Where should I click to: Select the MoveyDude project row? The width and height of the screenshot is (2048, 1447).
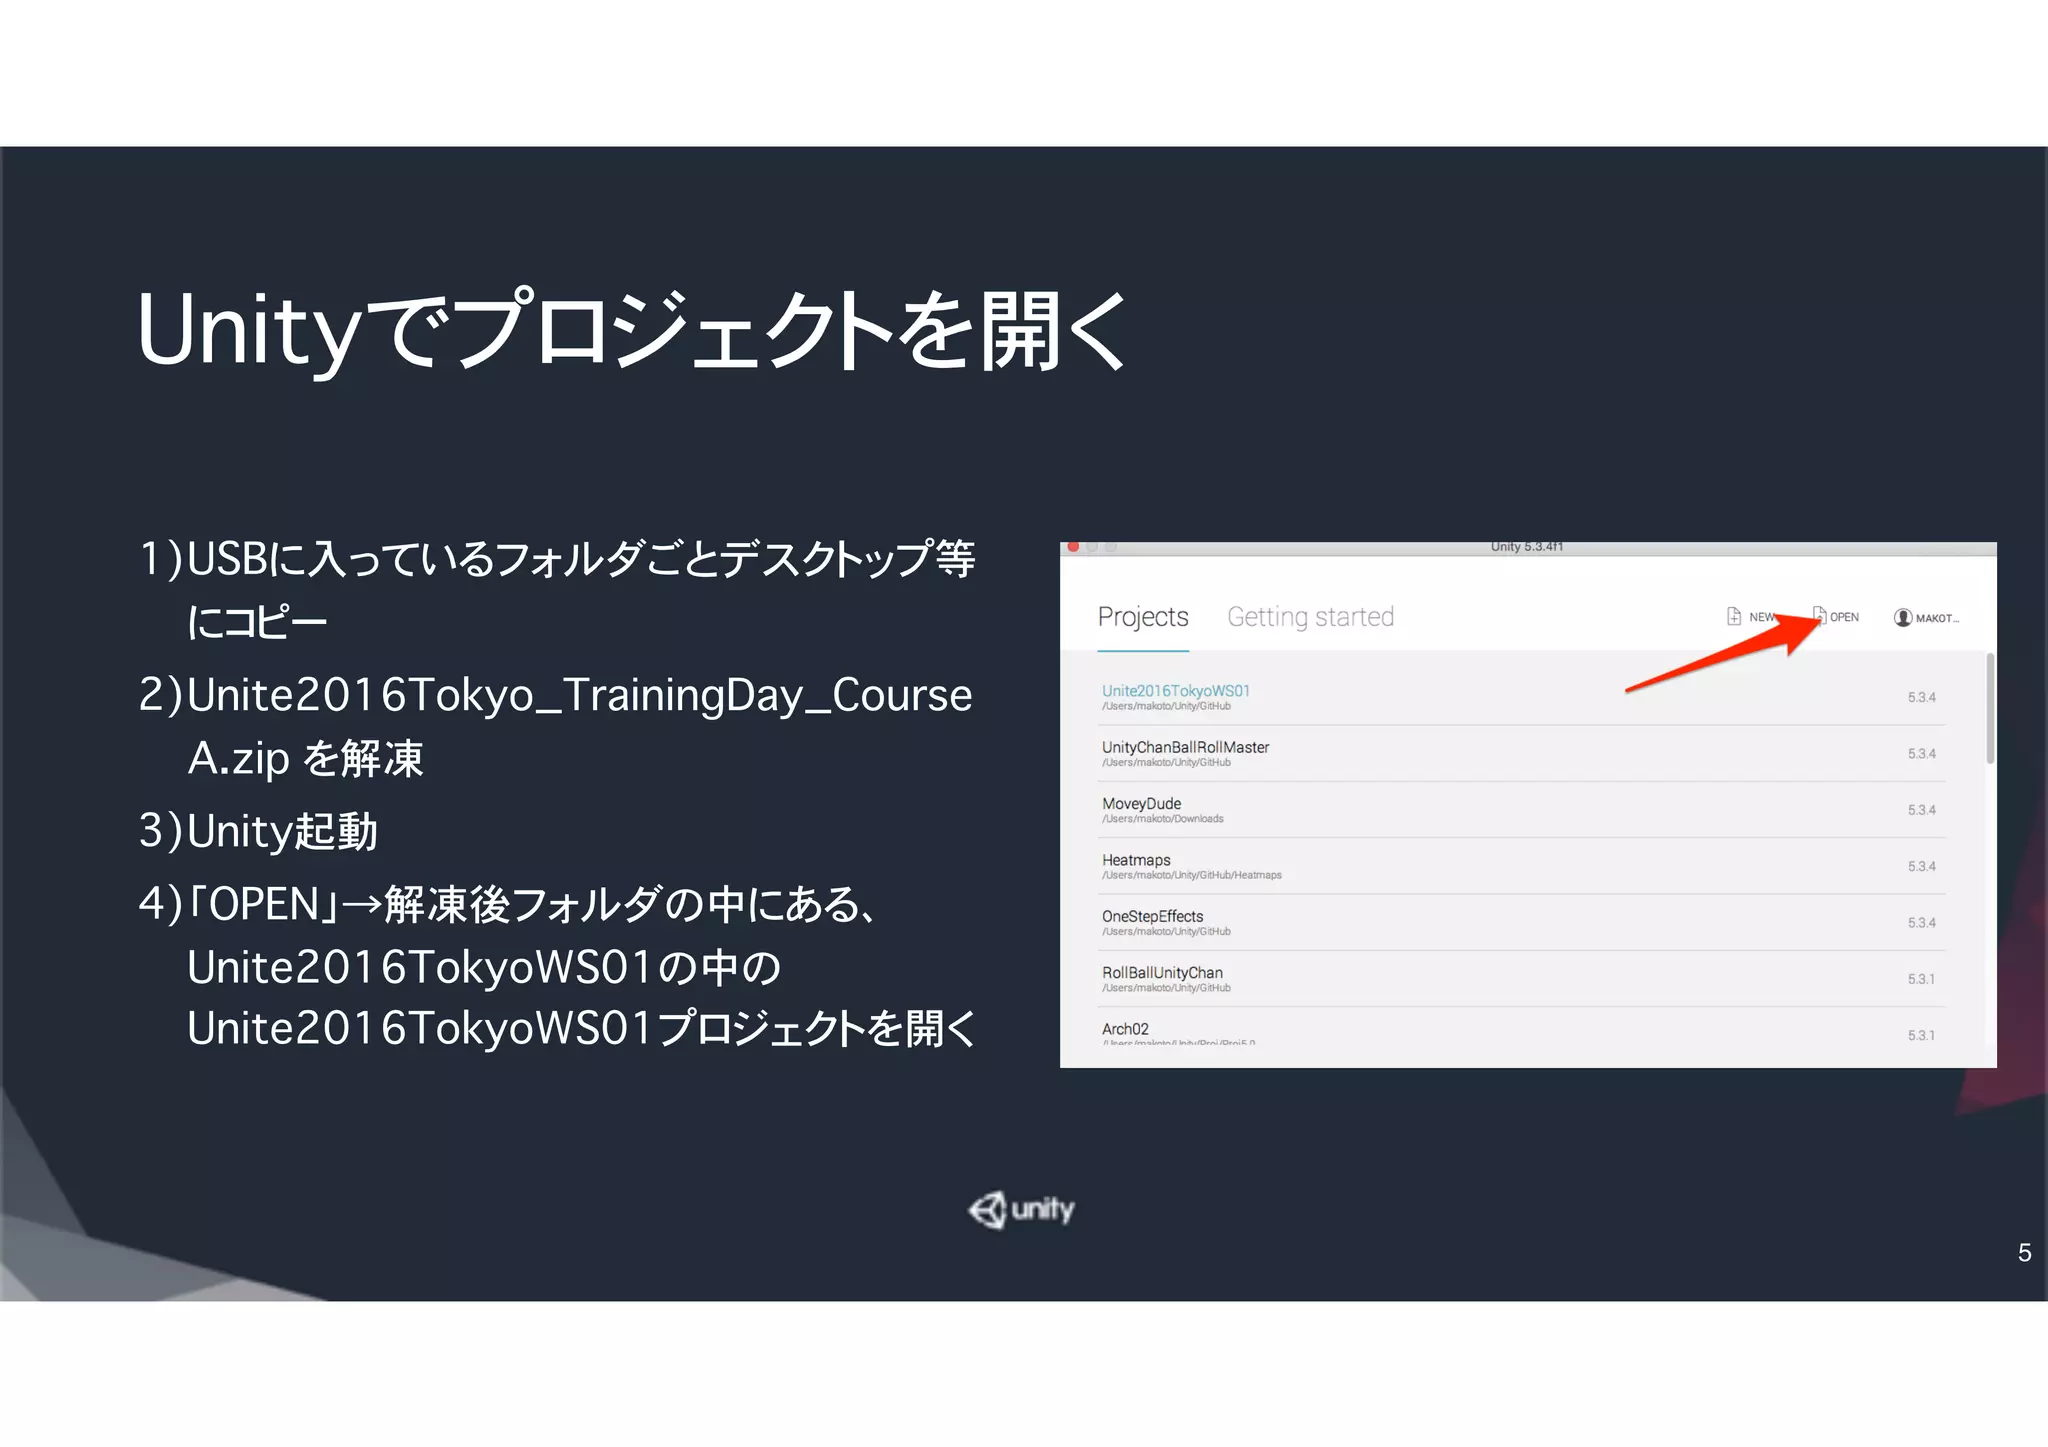pos(1521,810)
